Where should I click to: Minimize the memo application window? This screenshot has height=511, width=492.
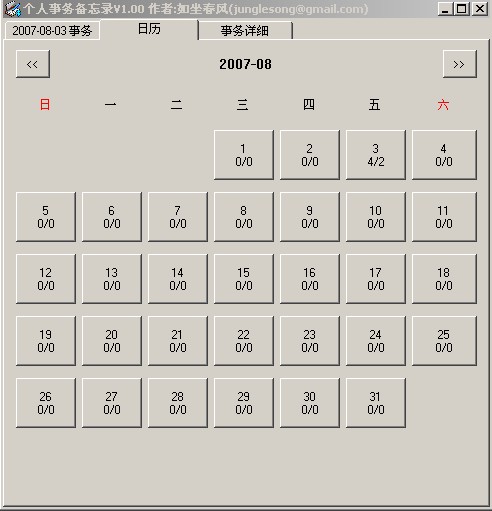point(446,9)
